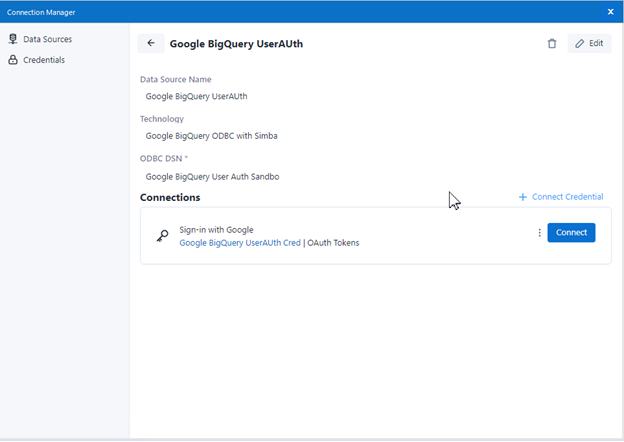Viewport: 624px width, 442px height.
Task: Click the 'Data Source Name' label
Action: pos(176,79)
